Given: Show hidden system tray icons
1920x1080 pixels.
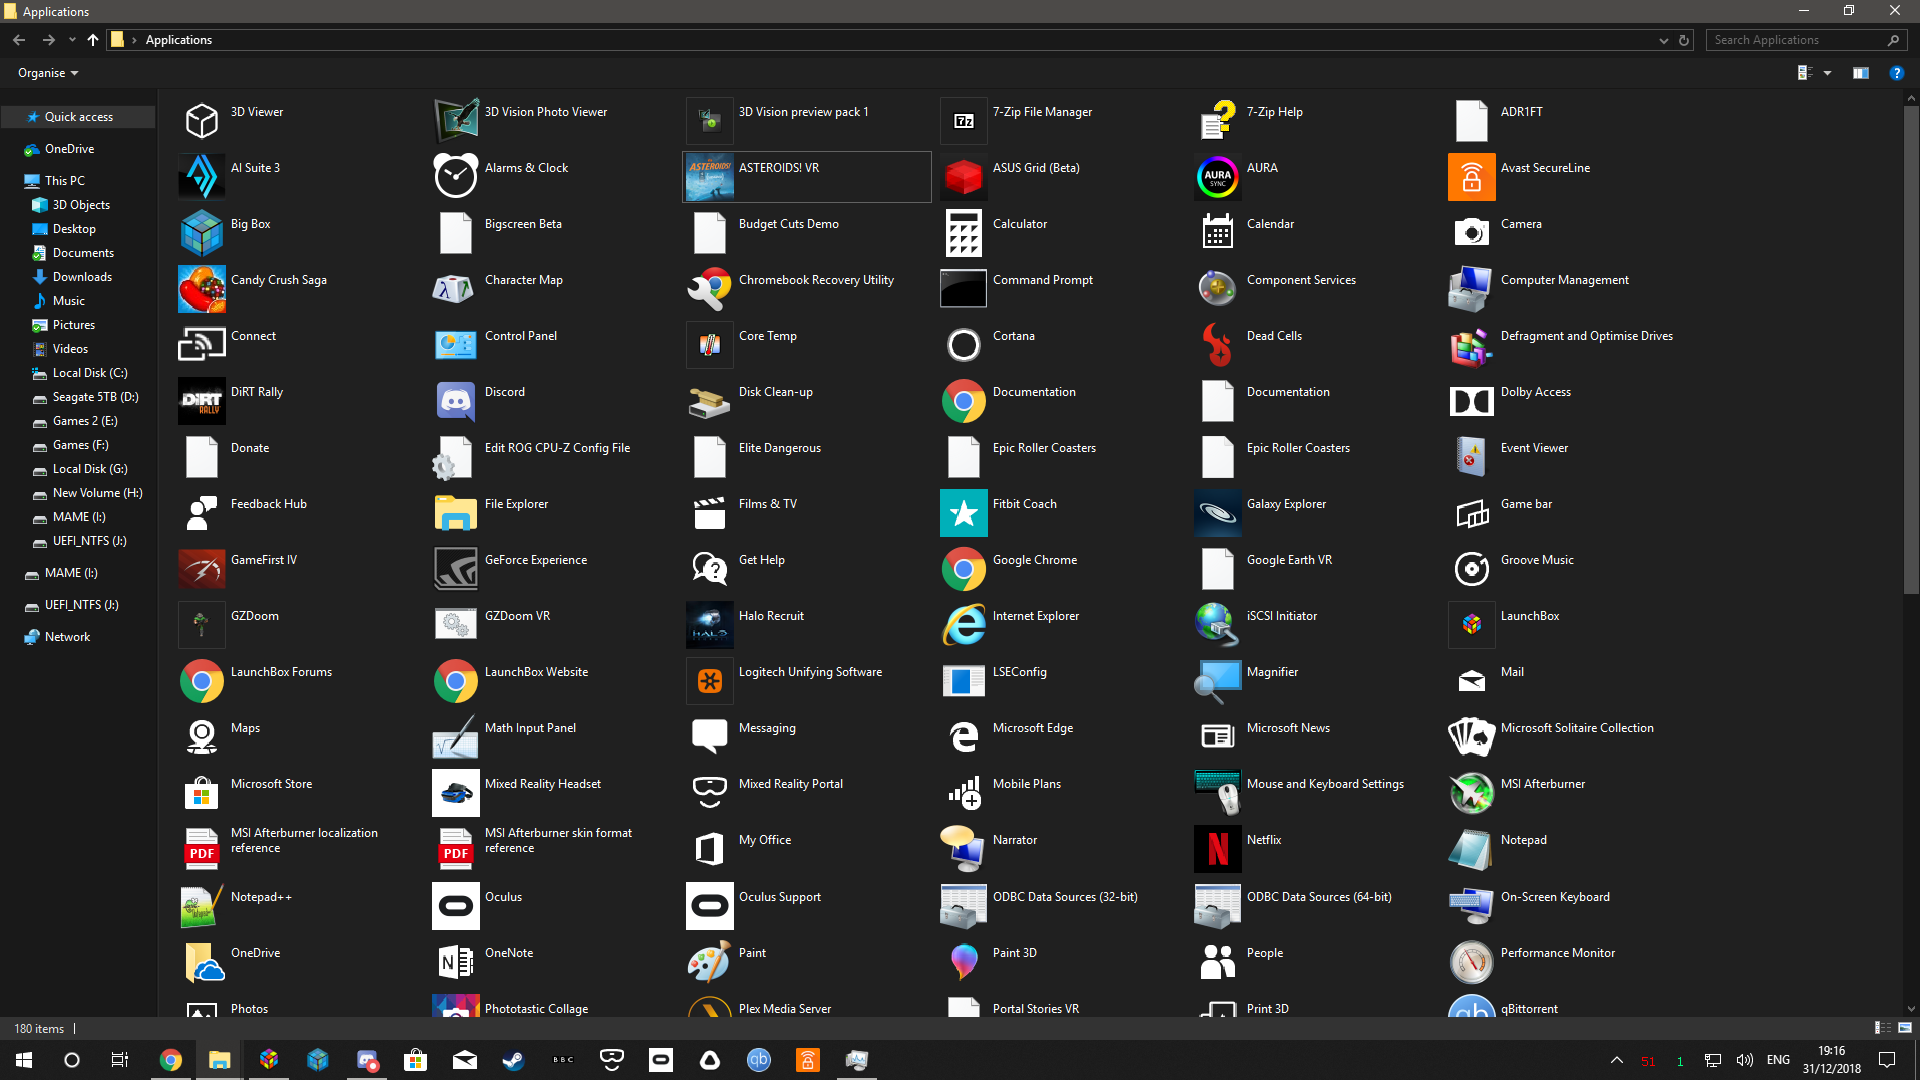Looking at the screenshot, I should coord(1616,1060).
